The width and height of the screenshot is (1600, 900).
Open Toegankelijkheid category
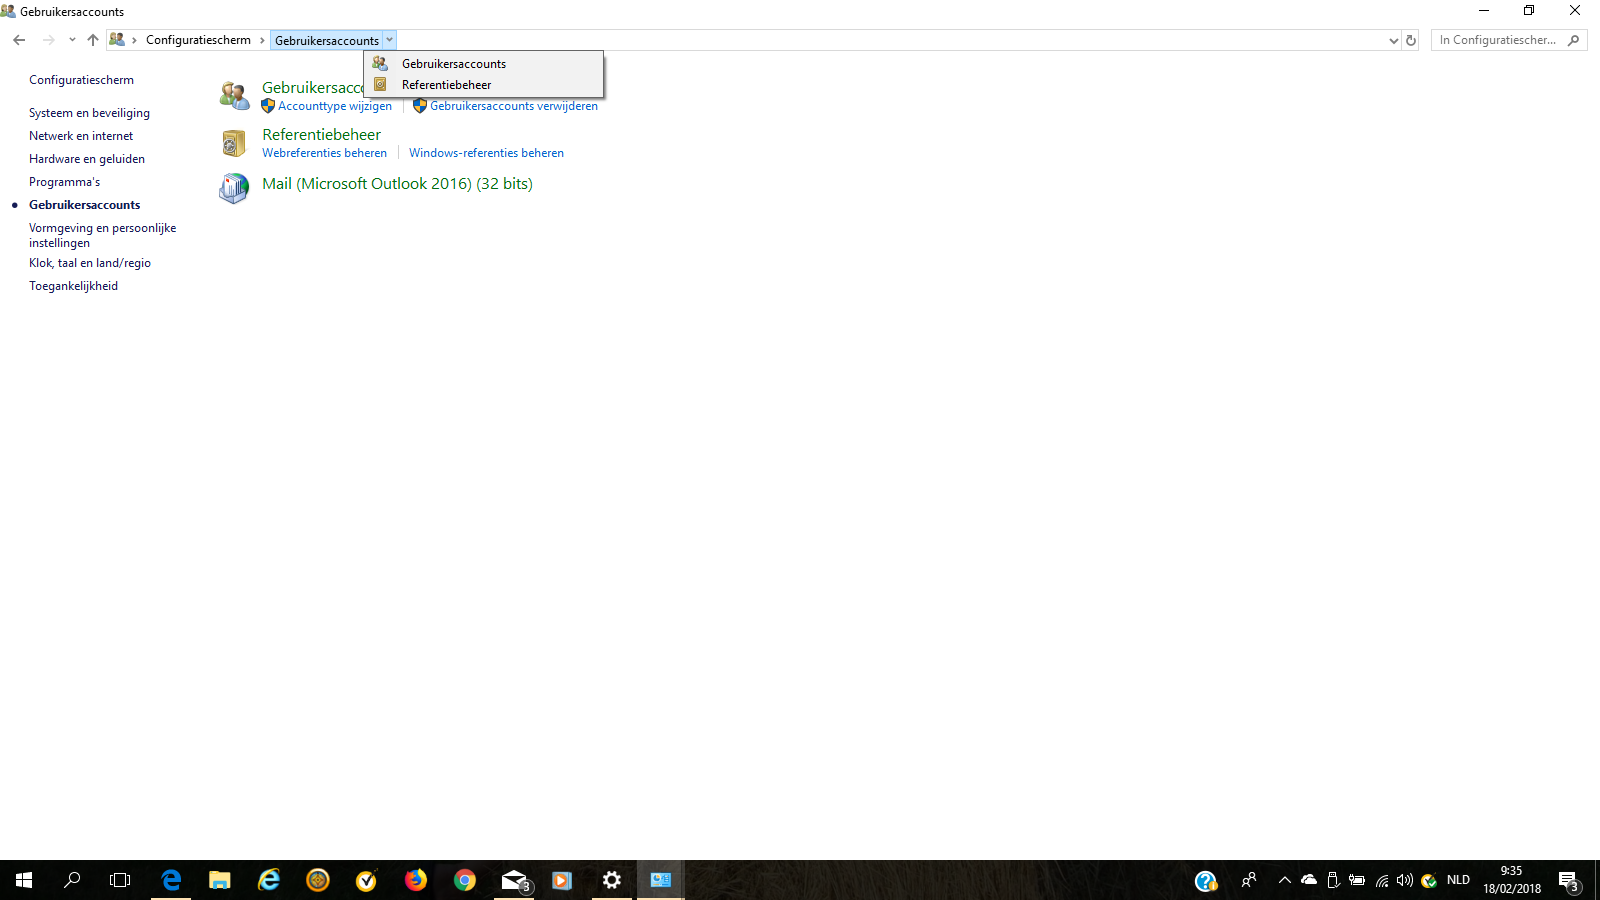(73, 286)
